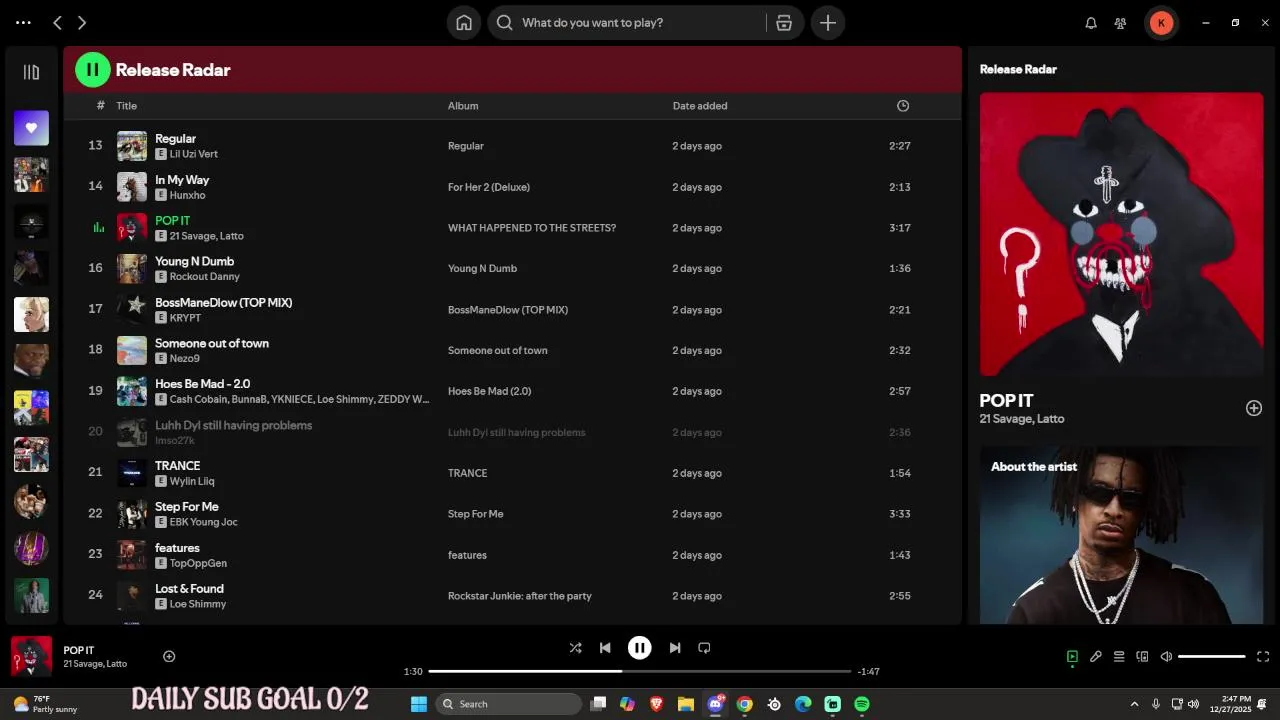
Task: Show lyrics with microphone icon
Action: 1096,657
